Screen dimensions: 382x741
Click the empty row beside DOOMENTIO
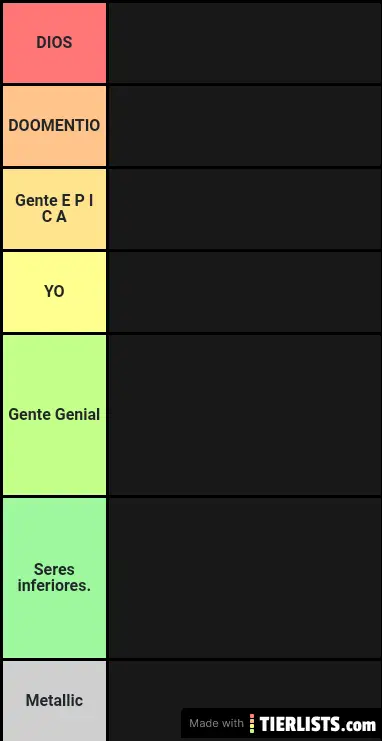(244, 126)
